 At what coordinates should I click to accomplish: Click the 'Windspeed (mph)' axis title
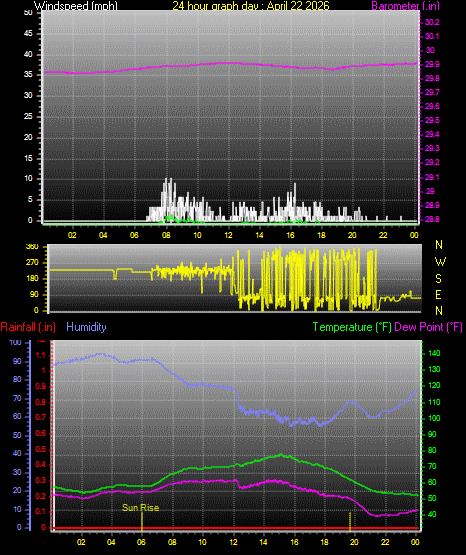point(76,6)
